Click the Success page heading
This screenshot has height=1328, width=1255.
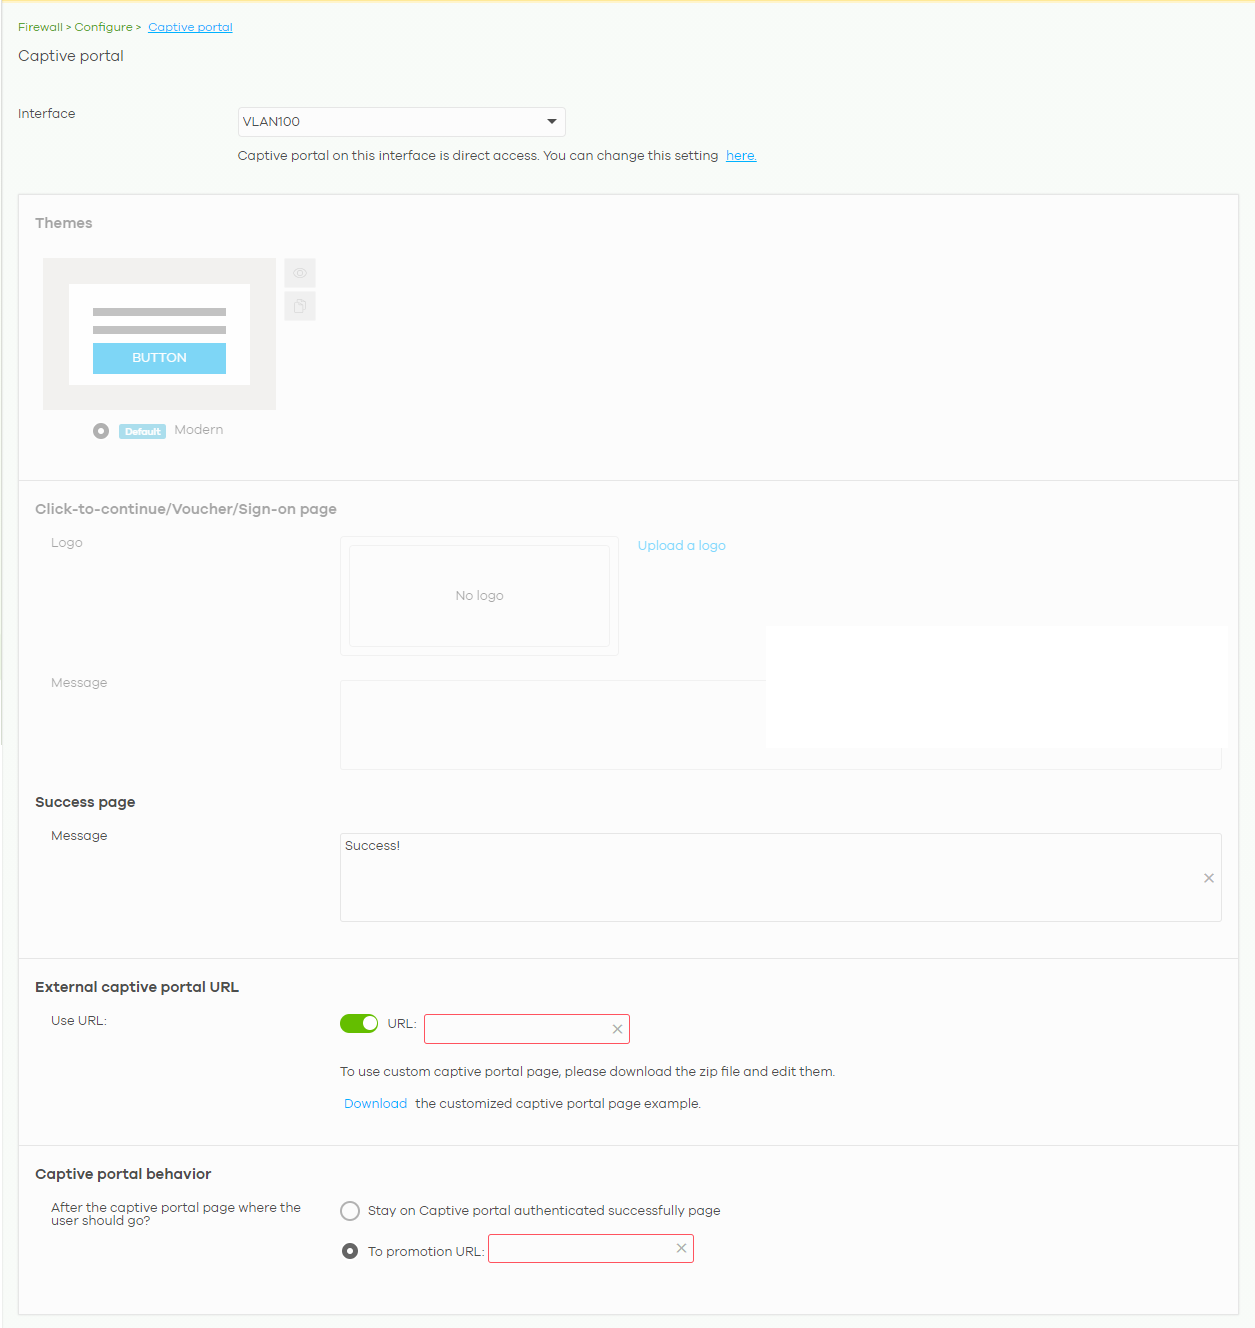[x=85, y=802]
